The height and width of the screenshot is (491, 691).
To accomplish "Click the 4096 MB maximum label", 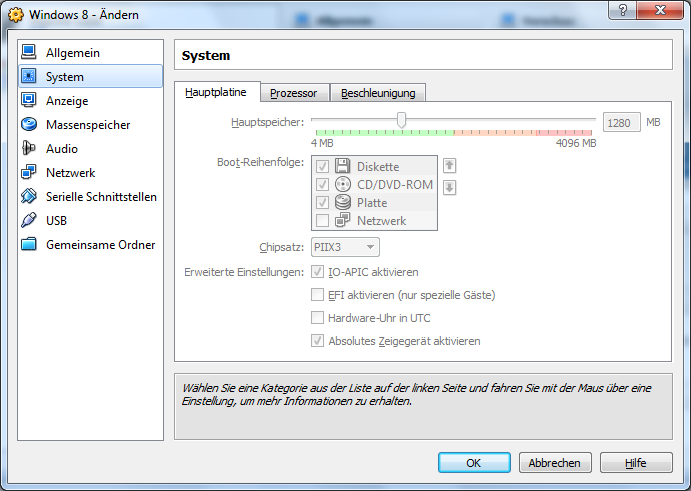I will point(576,143).
